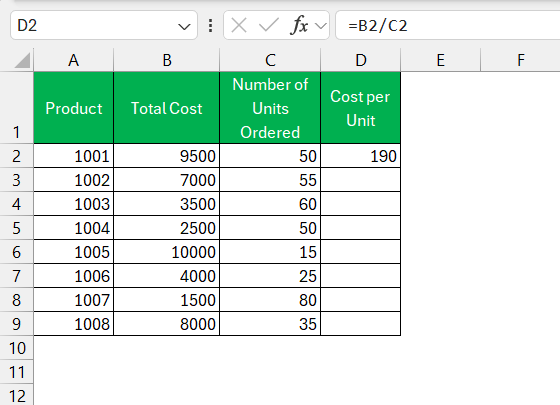The width and height of the screenshot is (560, 405).
Task: Select cell containing 10000
Action: 166,252
